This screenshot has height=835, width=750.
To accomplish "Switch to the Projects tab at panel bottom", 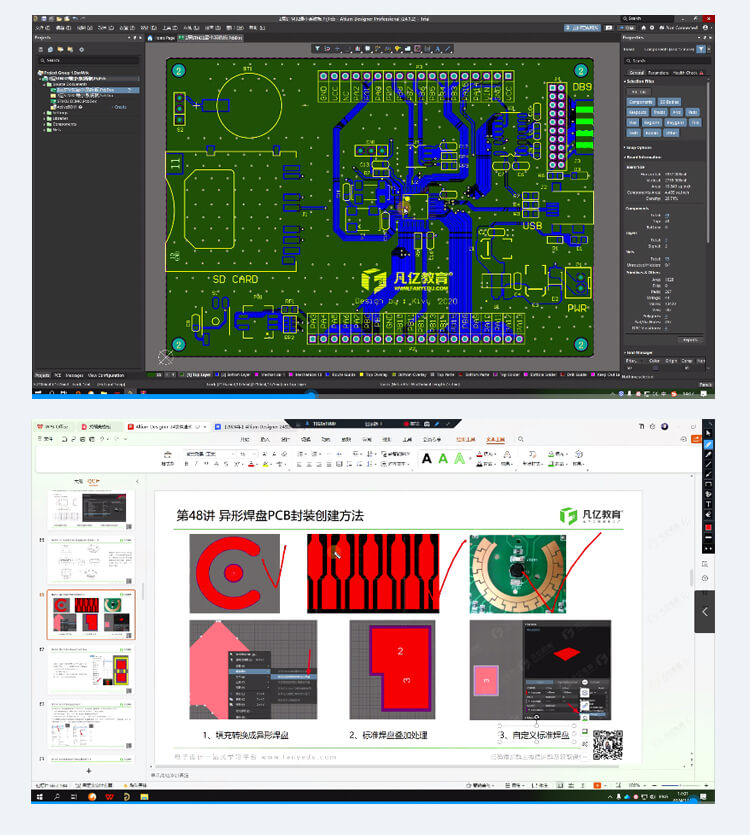I will pyautogui.click(x=43, y=375).
